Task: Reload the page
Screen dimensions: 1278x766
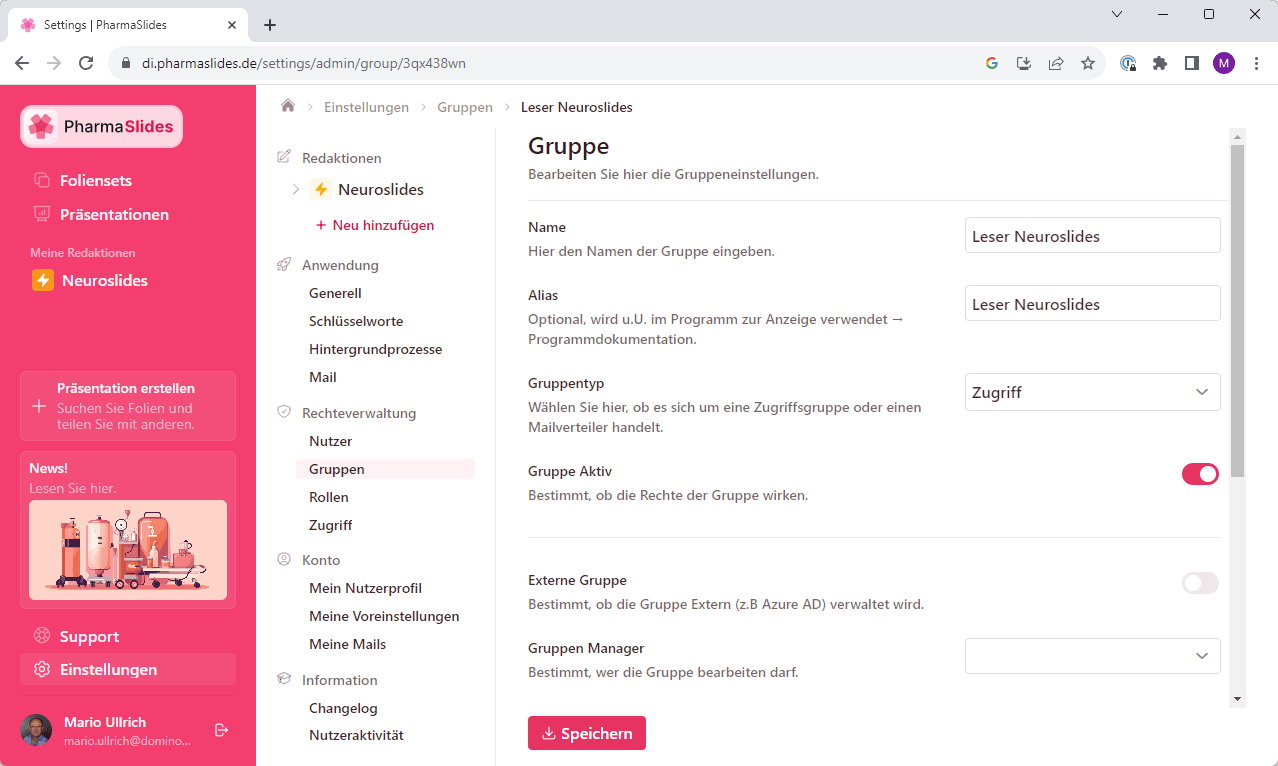Action: click(x=86, y=63)
